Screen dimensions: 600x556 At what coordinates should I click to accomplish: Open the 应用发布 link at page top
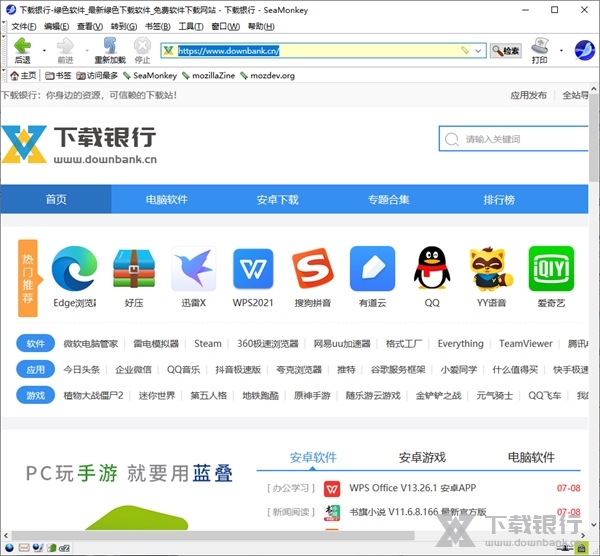(x=528, y=95)
